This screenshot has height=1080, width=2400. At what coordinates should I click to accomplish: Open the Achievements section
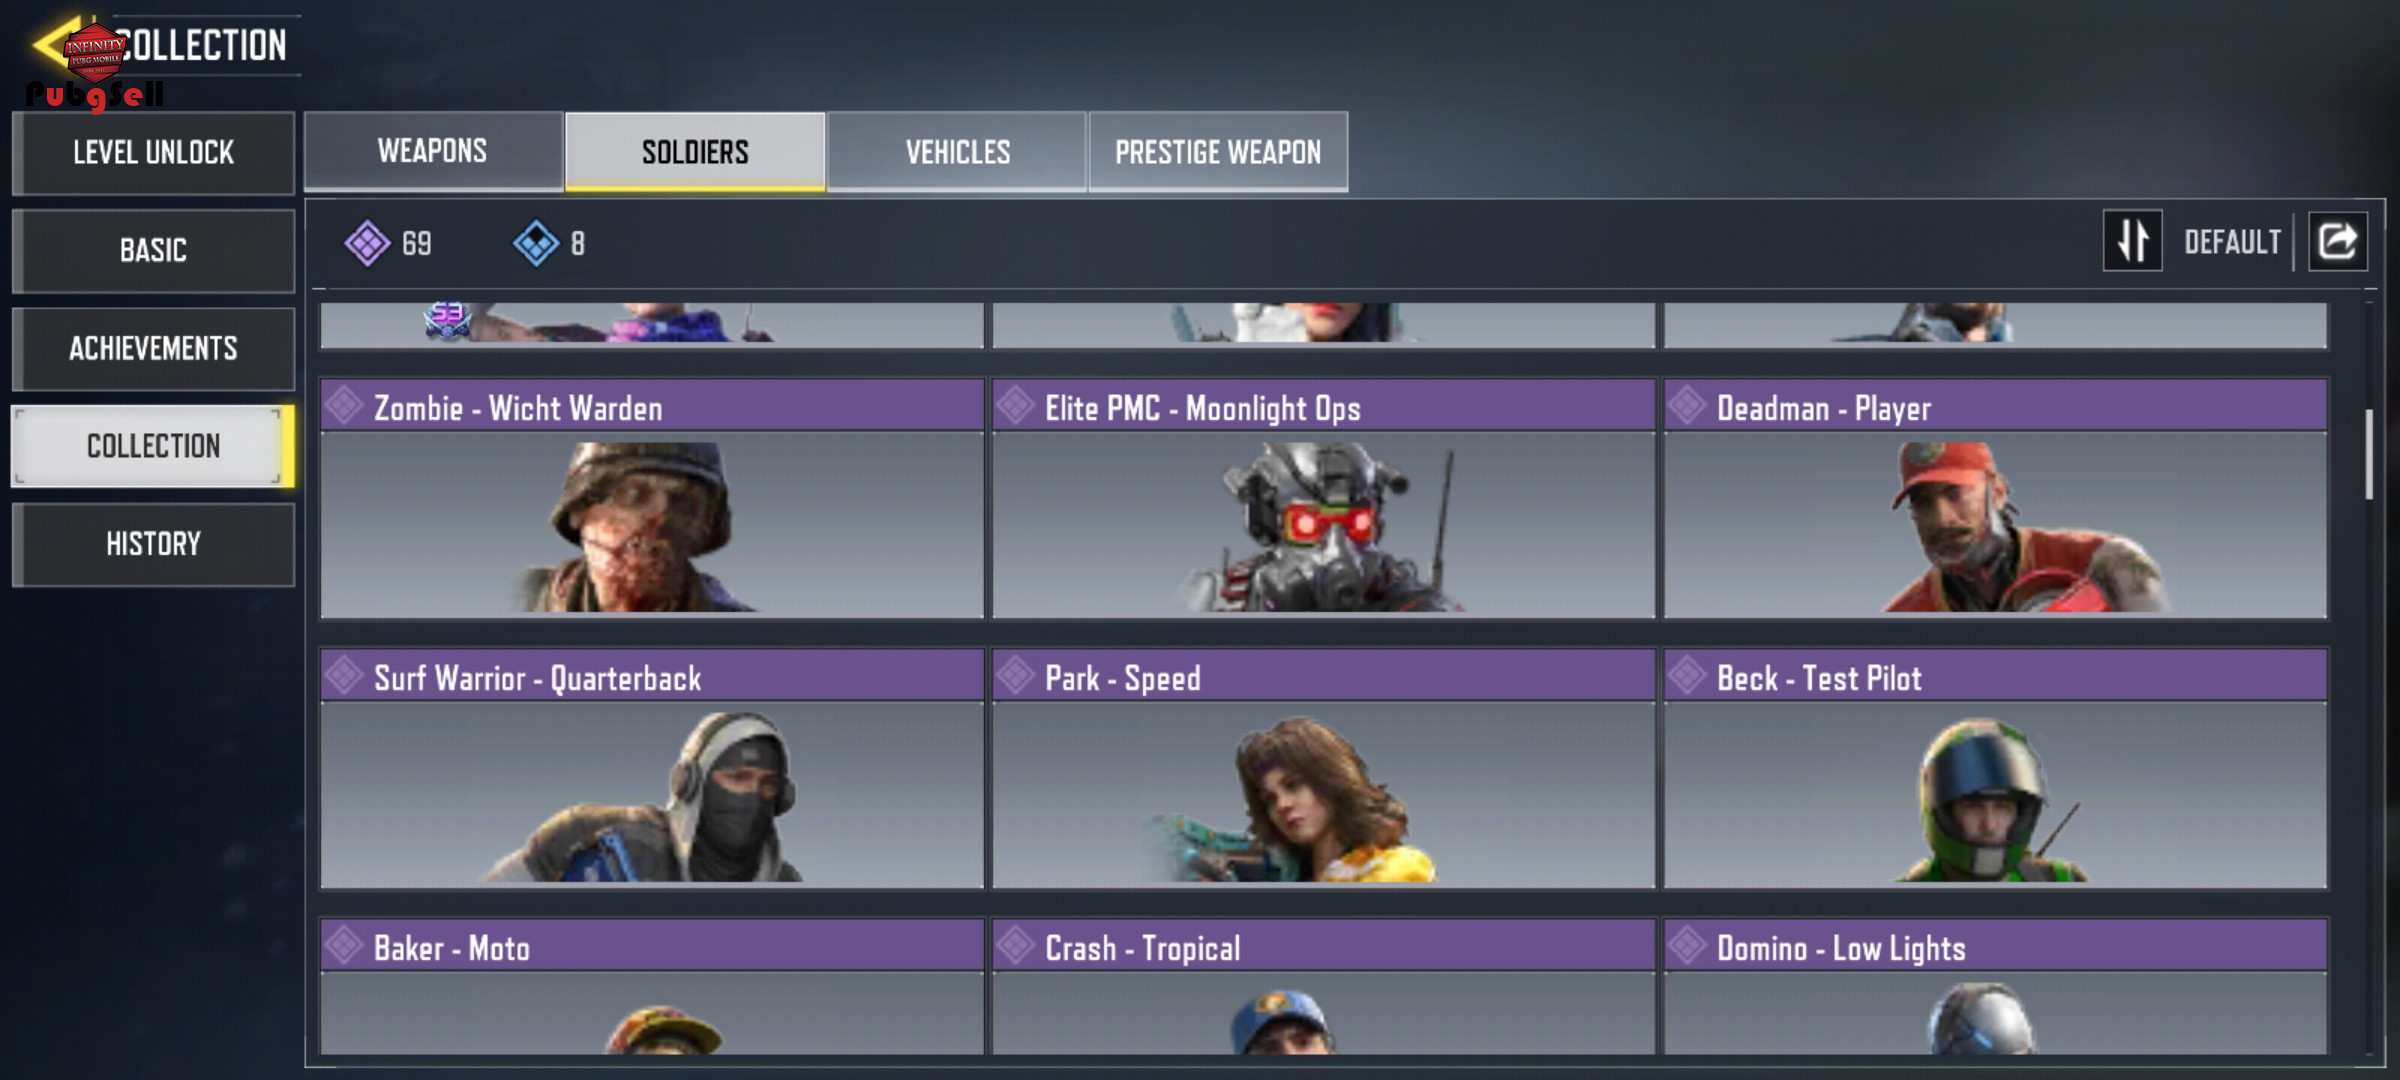[x=153, y=348]
